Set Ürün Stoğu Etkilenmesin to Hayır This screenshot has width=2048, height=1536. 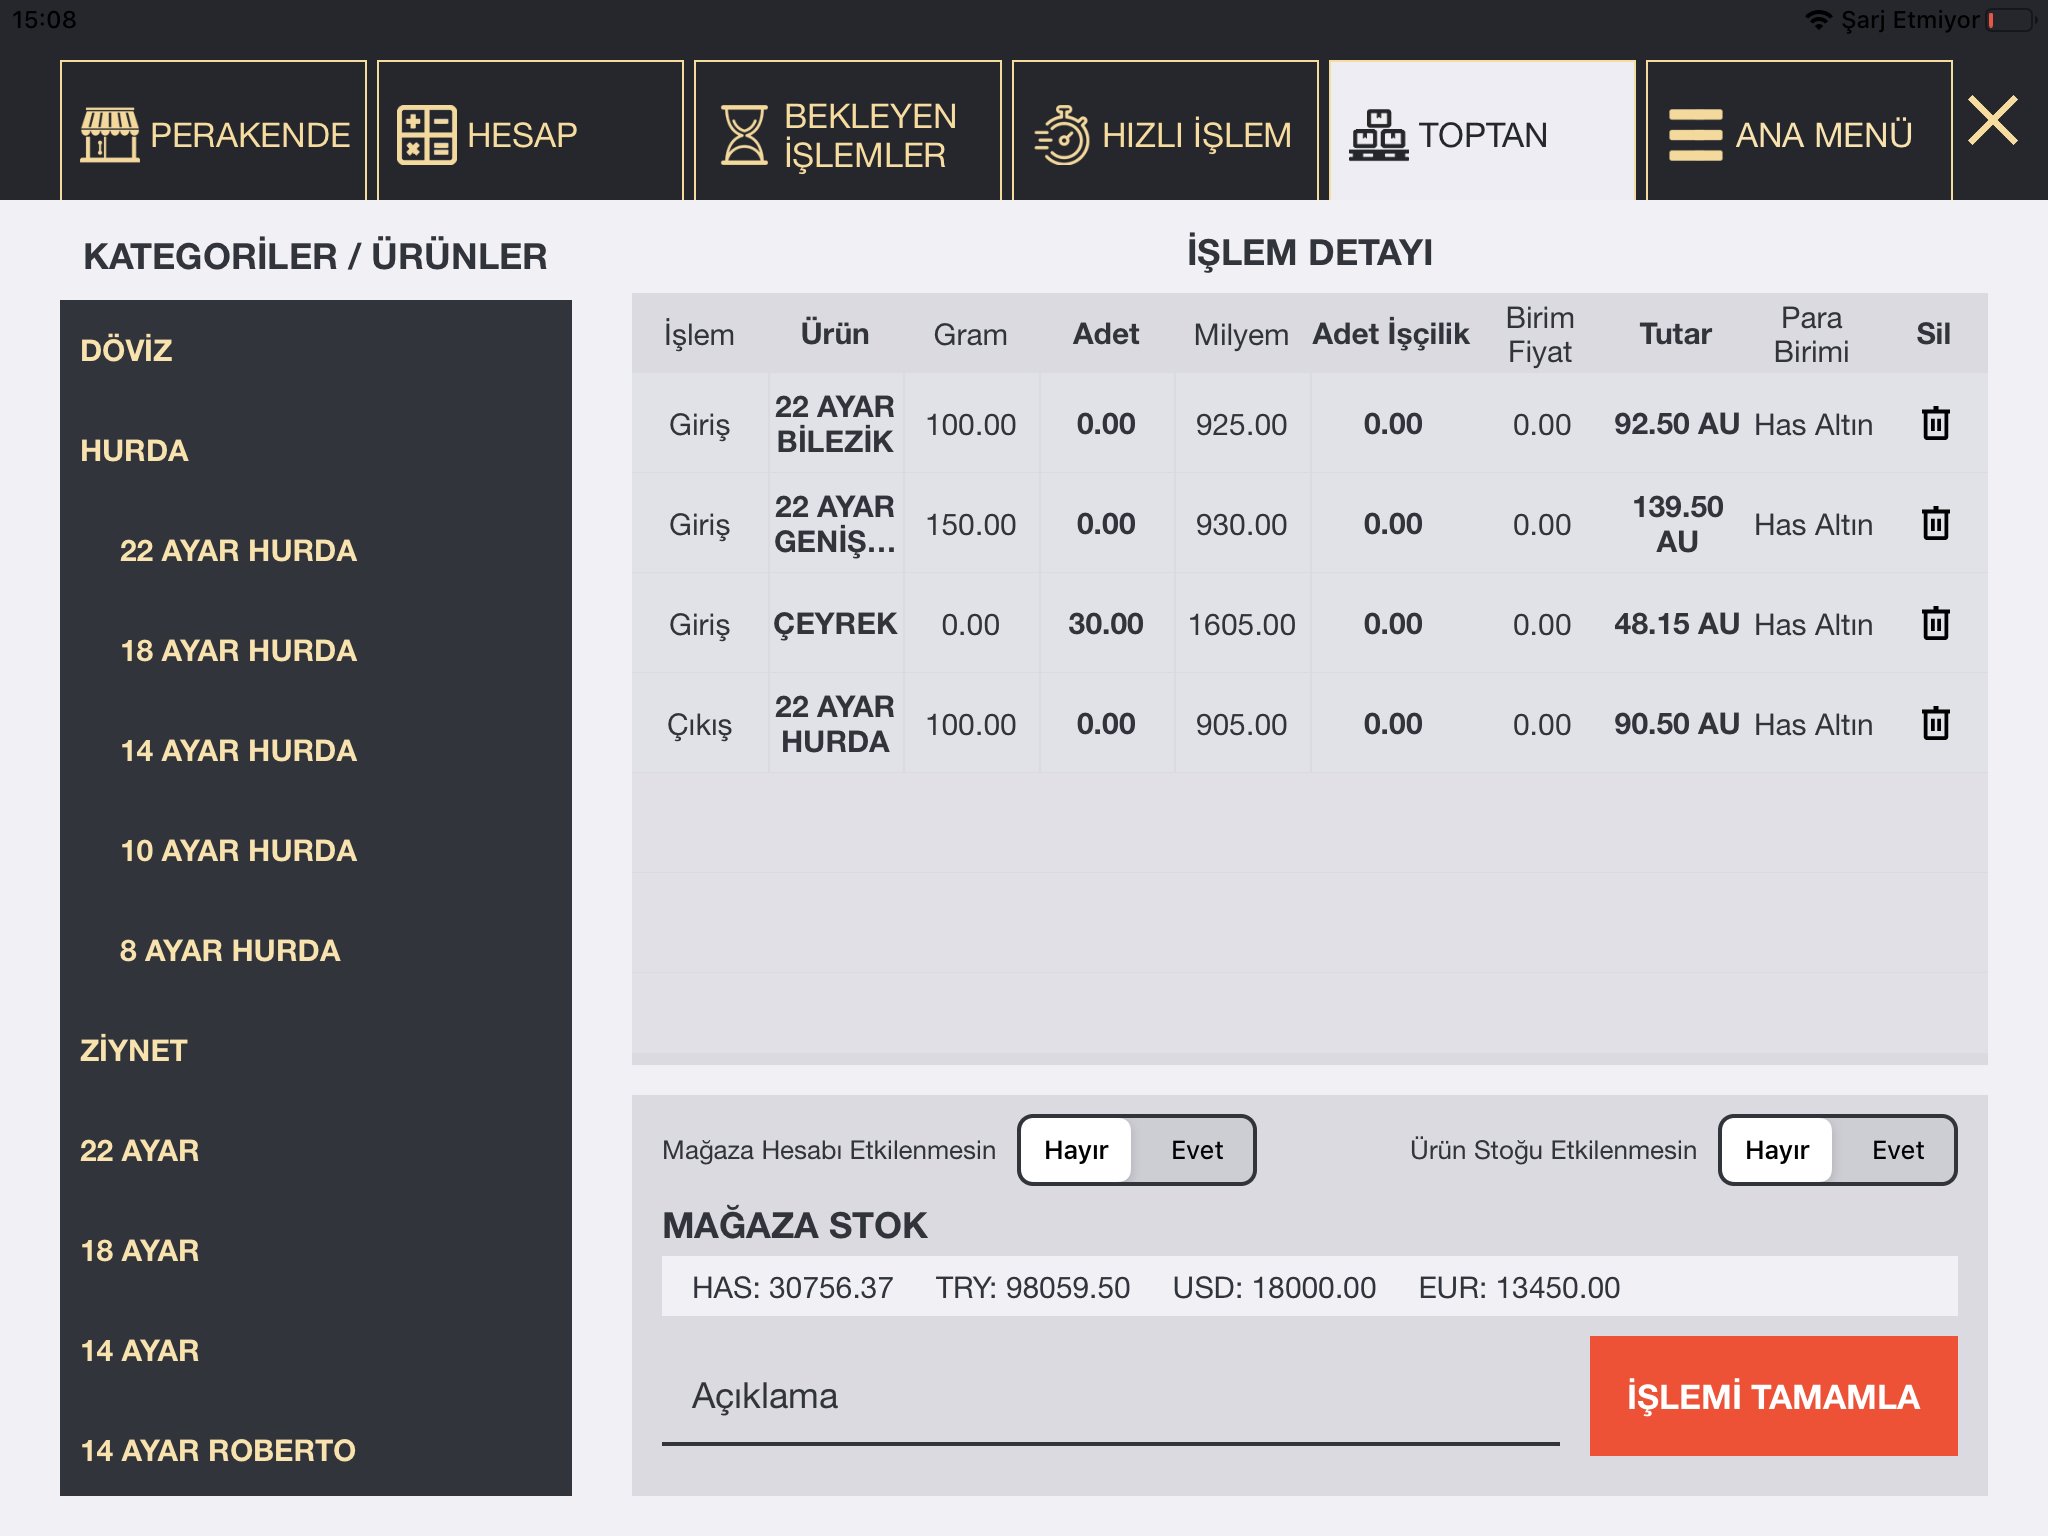coord(1777,1150)
